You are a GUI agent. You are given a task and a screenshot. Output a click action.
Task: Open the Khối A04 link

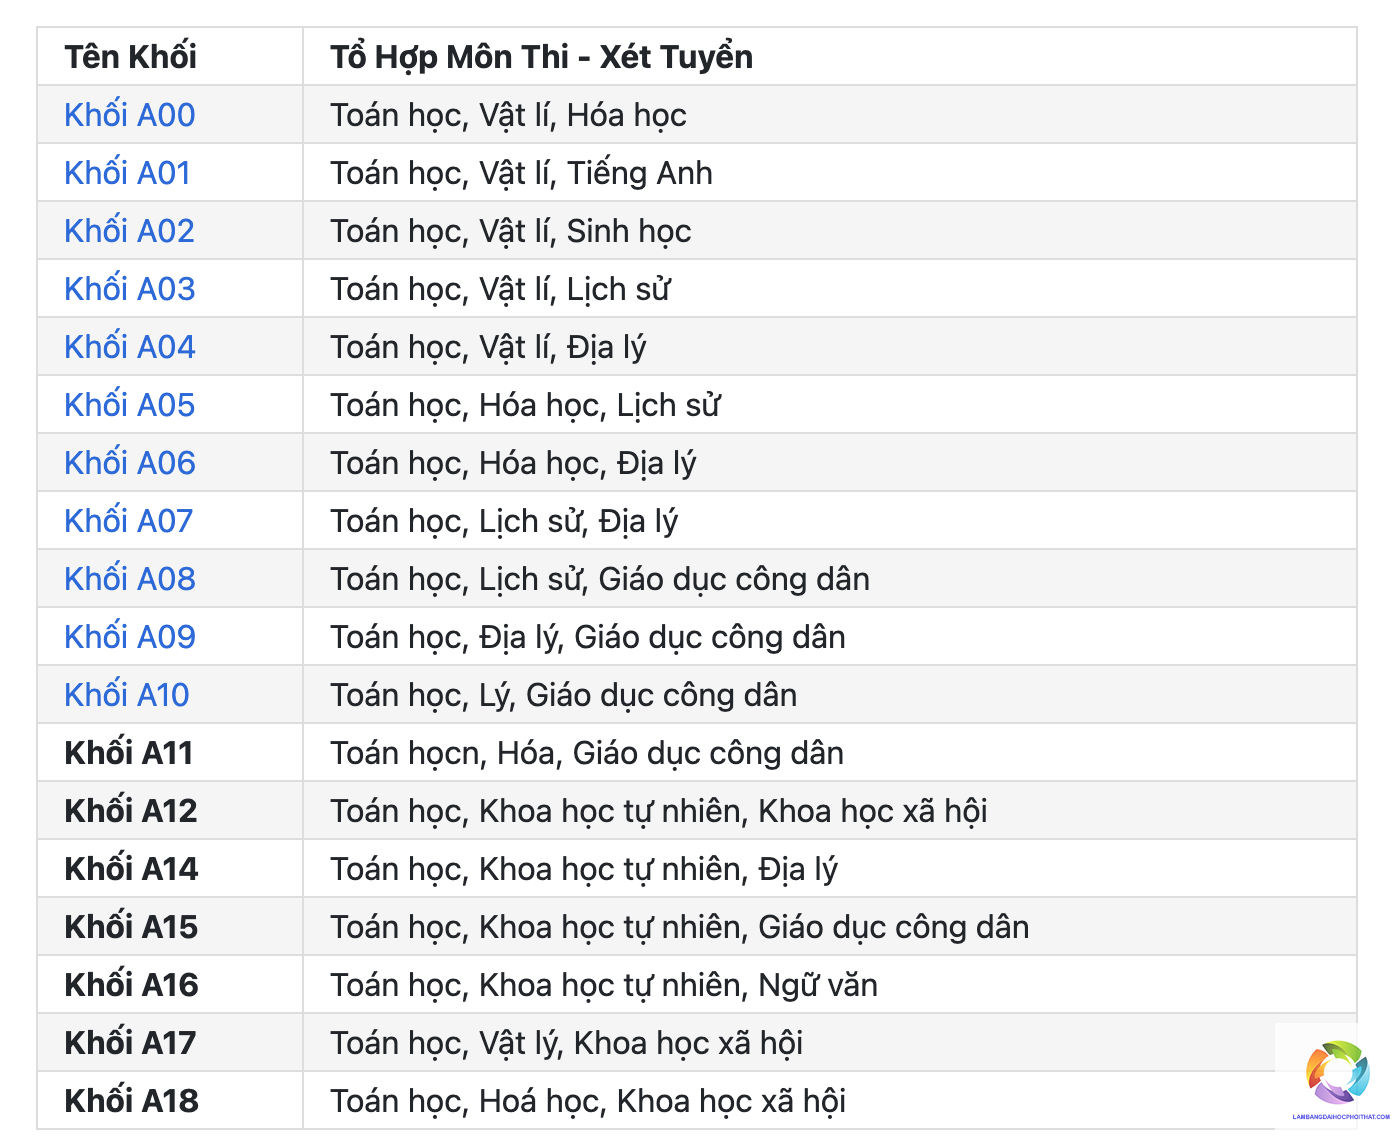tap(130, 347)
